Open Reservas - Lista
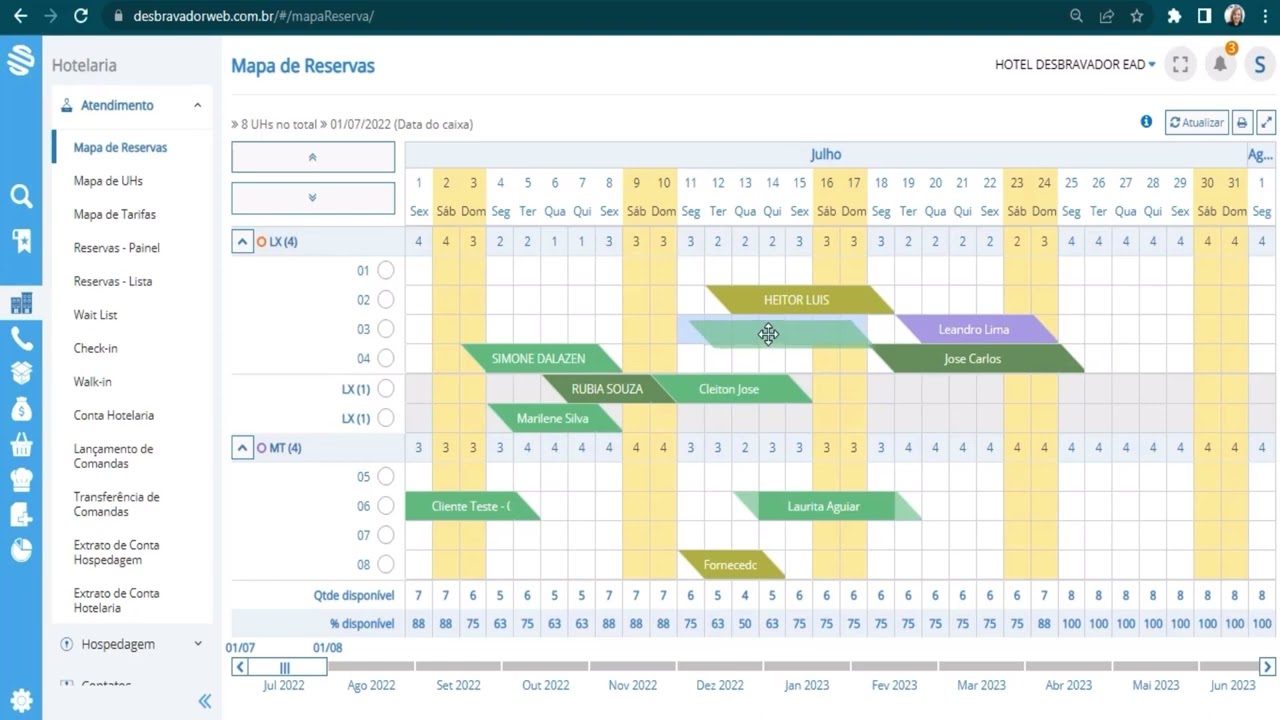 pyautogui.click(x=113, y=281)
